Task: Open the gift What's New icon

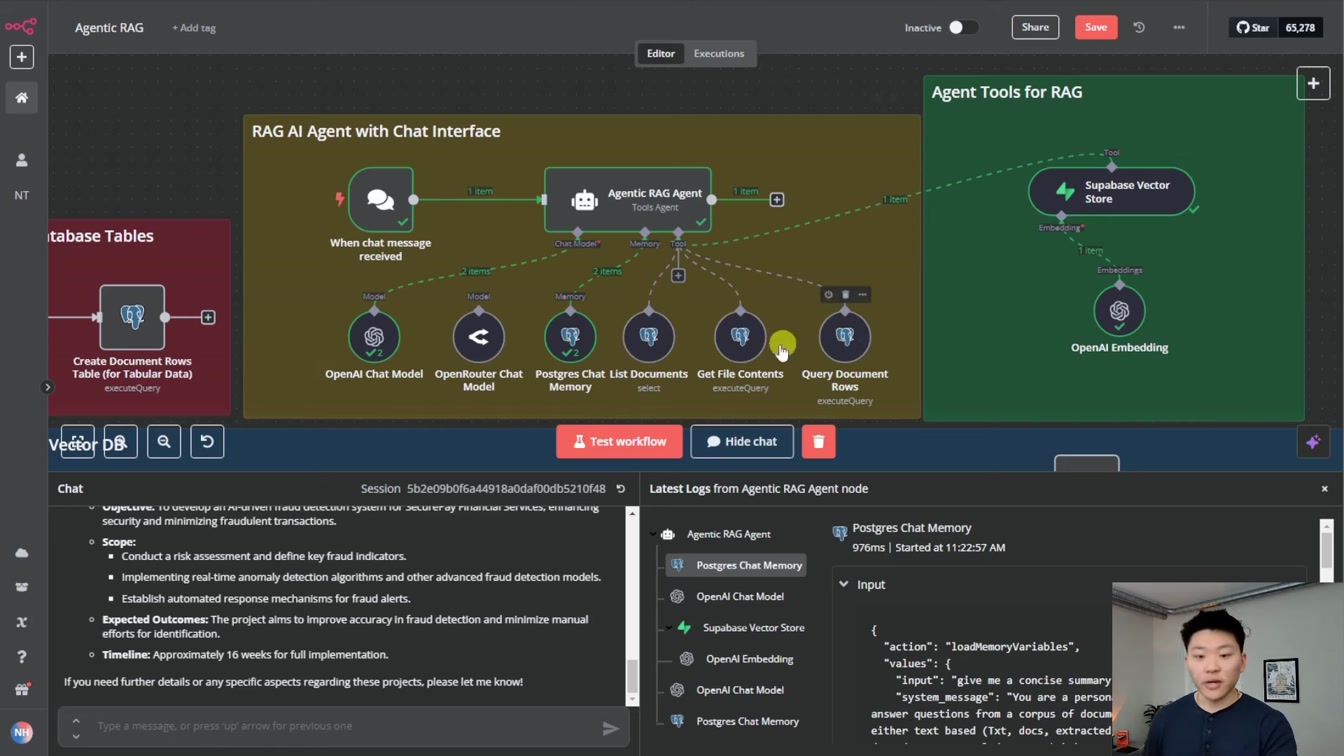Action: (x=21, y=690)
